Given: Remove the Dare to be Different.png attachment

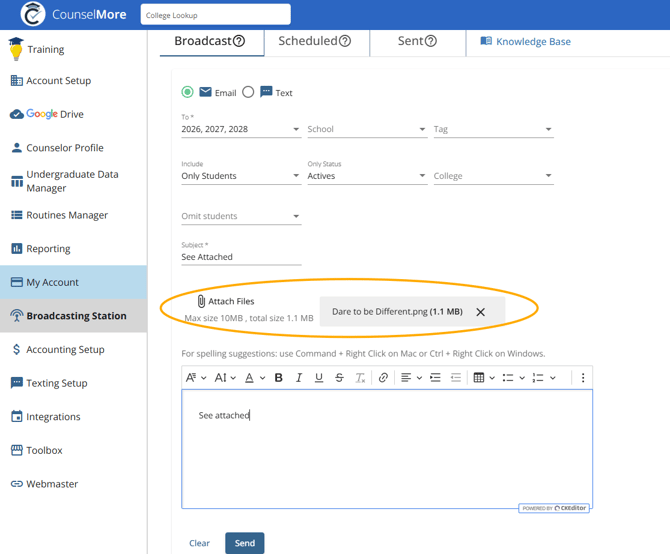Looking at the screenshot, I should tap(481, 312).
